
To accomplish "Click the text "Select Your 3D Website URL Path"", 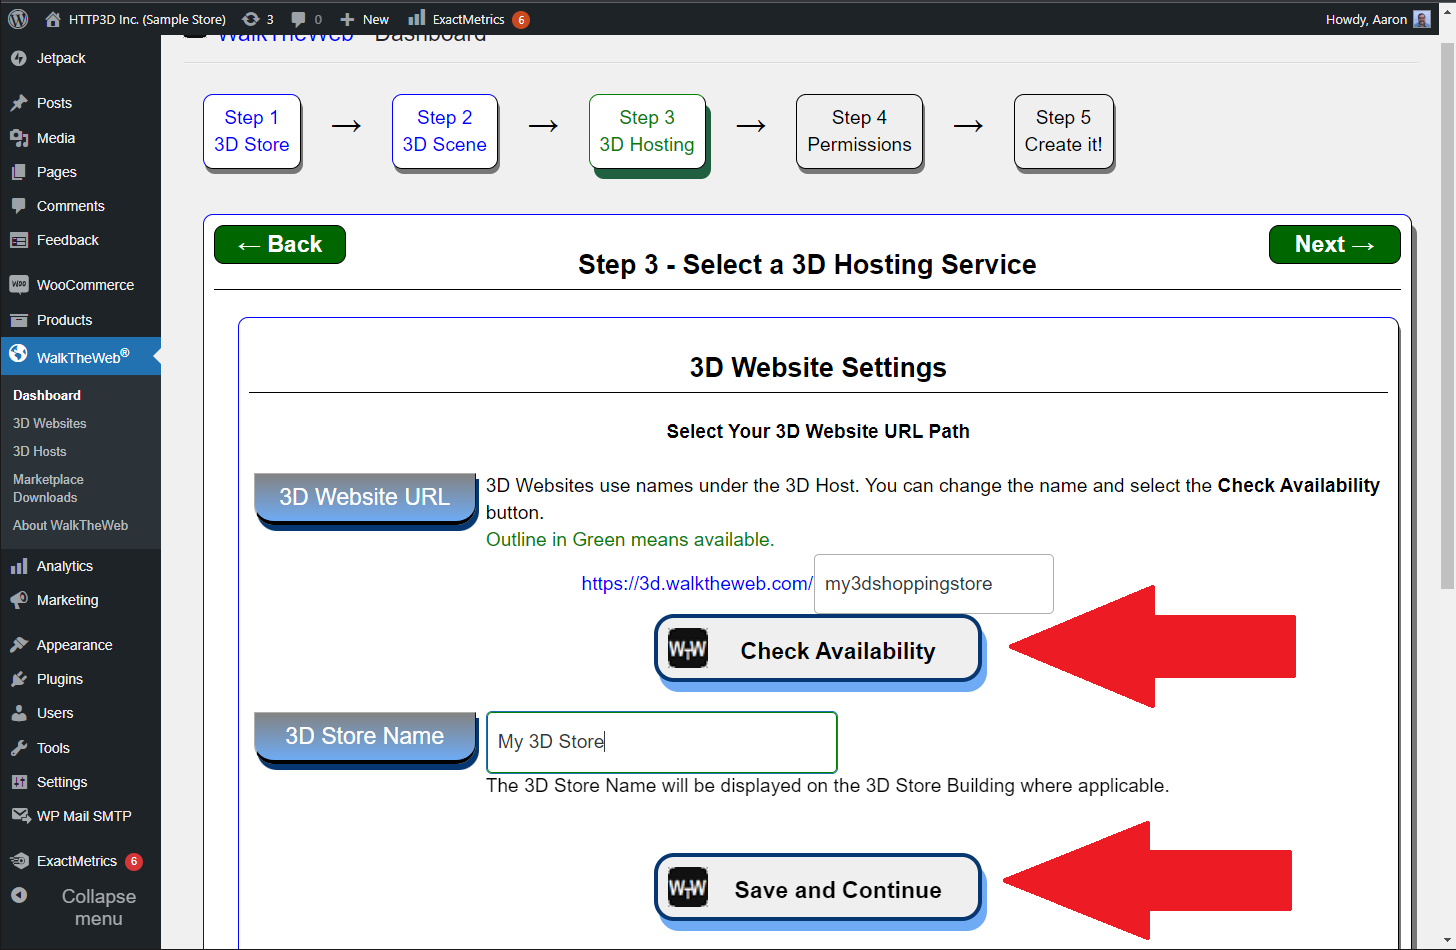I will coord(818,431).
